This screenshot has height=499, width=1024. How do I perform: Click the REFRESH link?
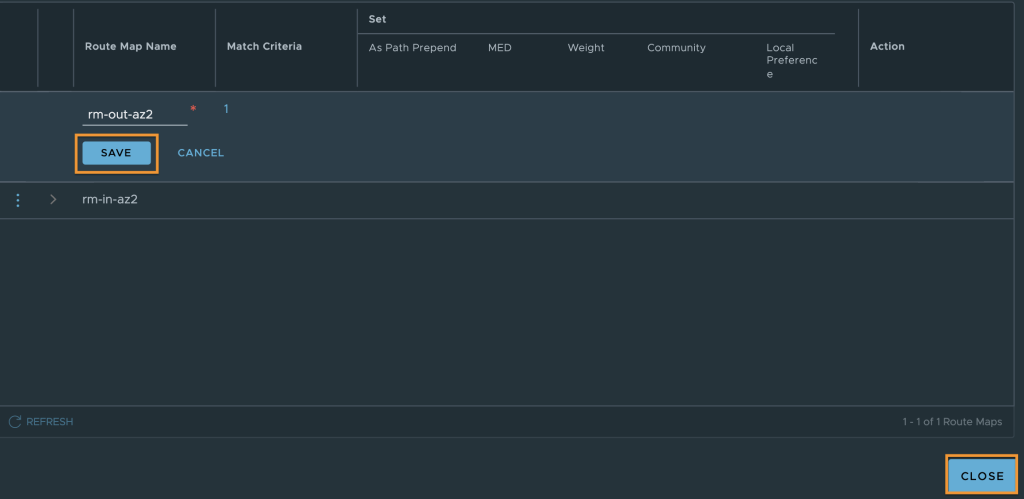(50, 422)
